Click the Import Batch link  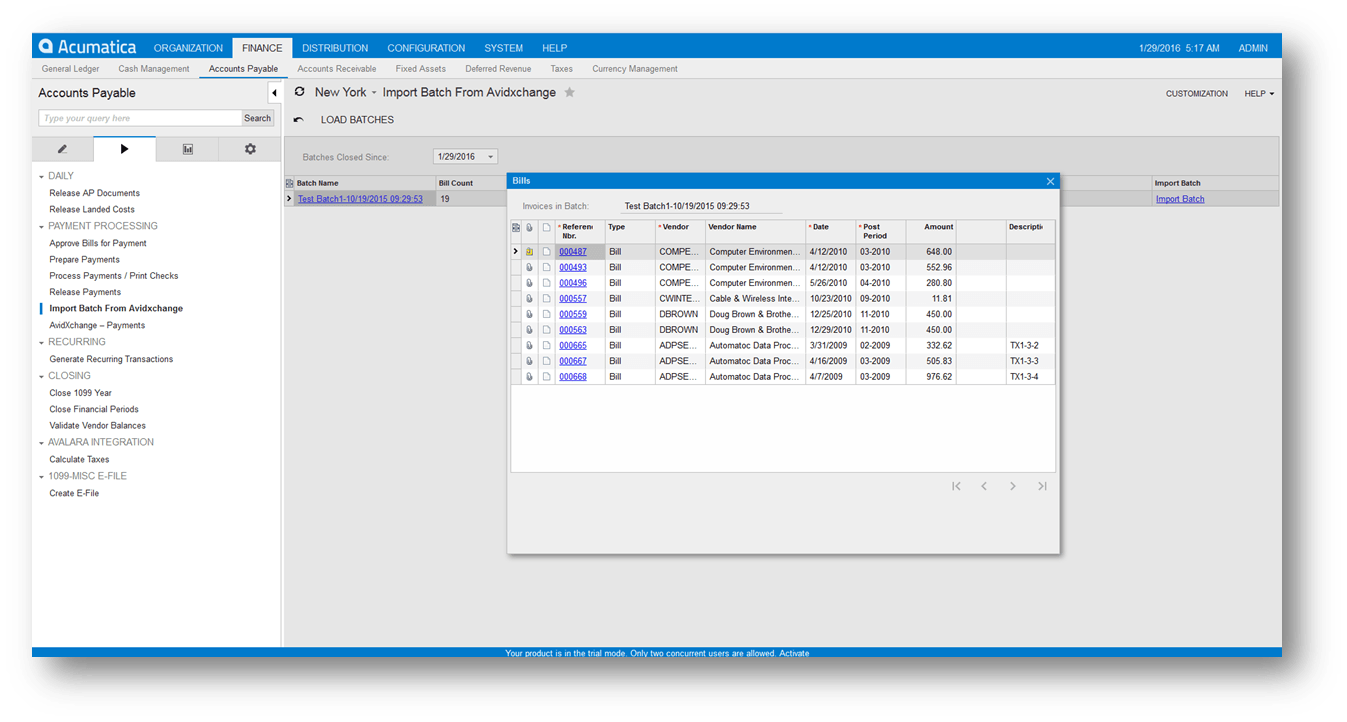click(1180, 199)
